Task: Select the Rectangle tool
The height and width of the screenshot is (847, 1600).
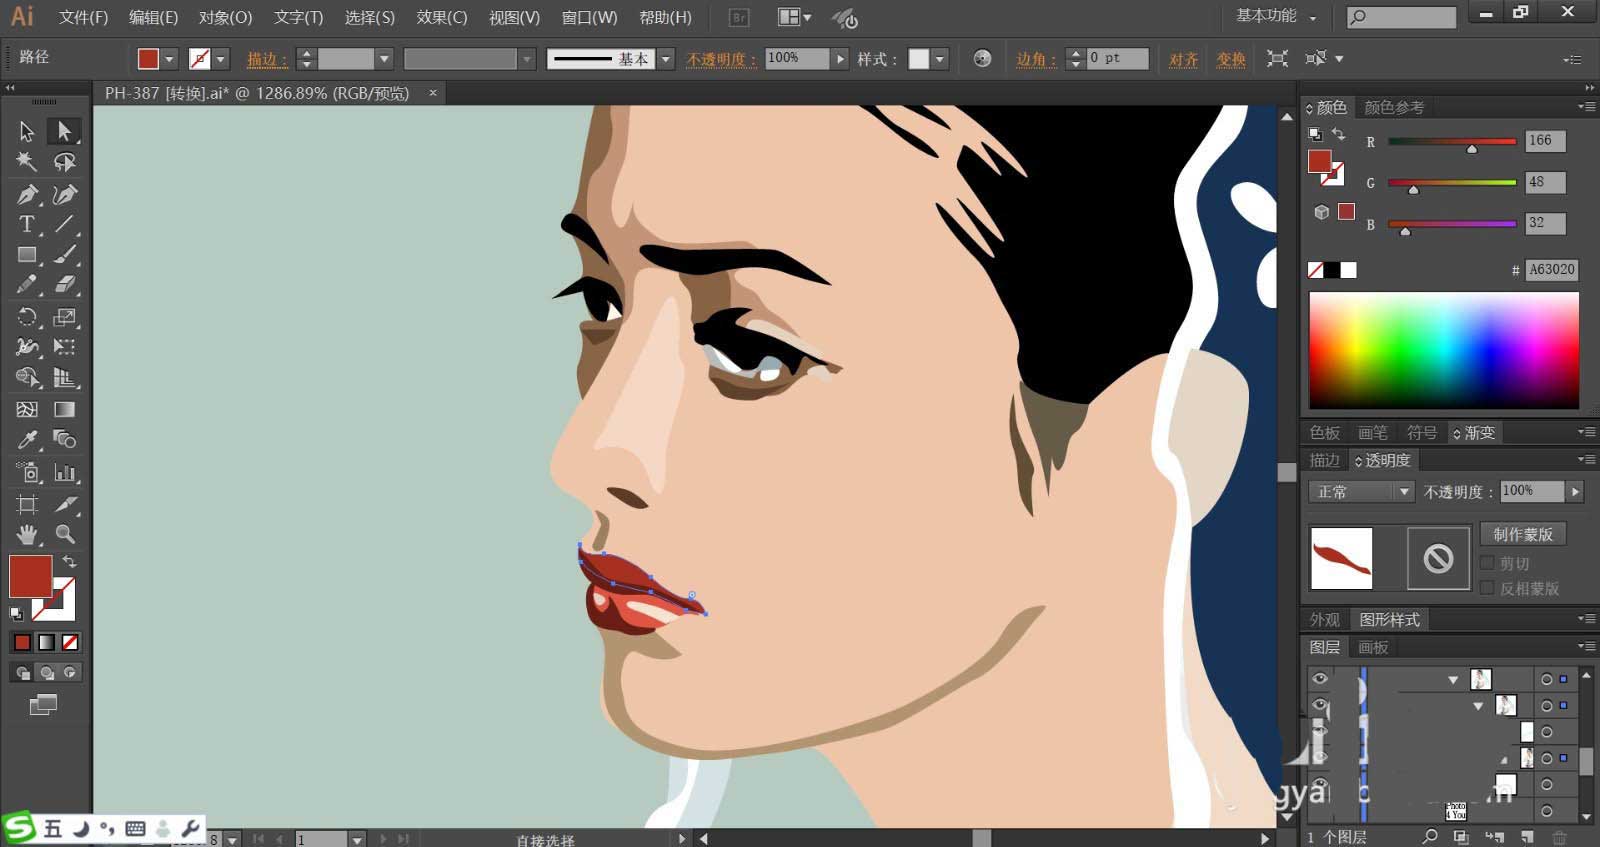Action: pyautogui.click(x=27, y=255)
